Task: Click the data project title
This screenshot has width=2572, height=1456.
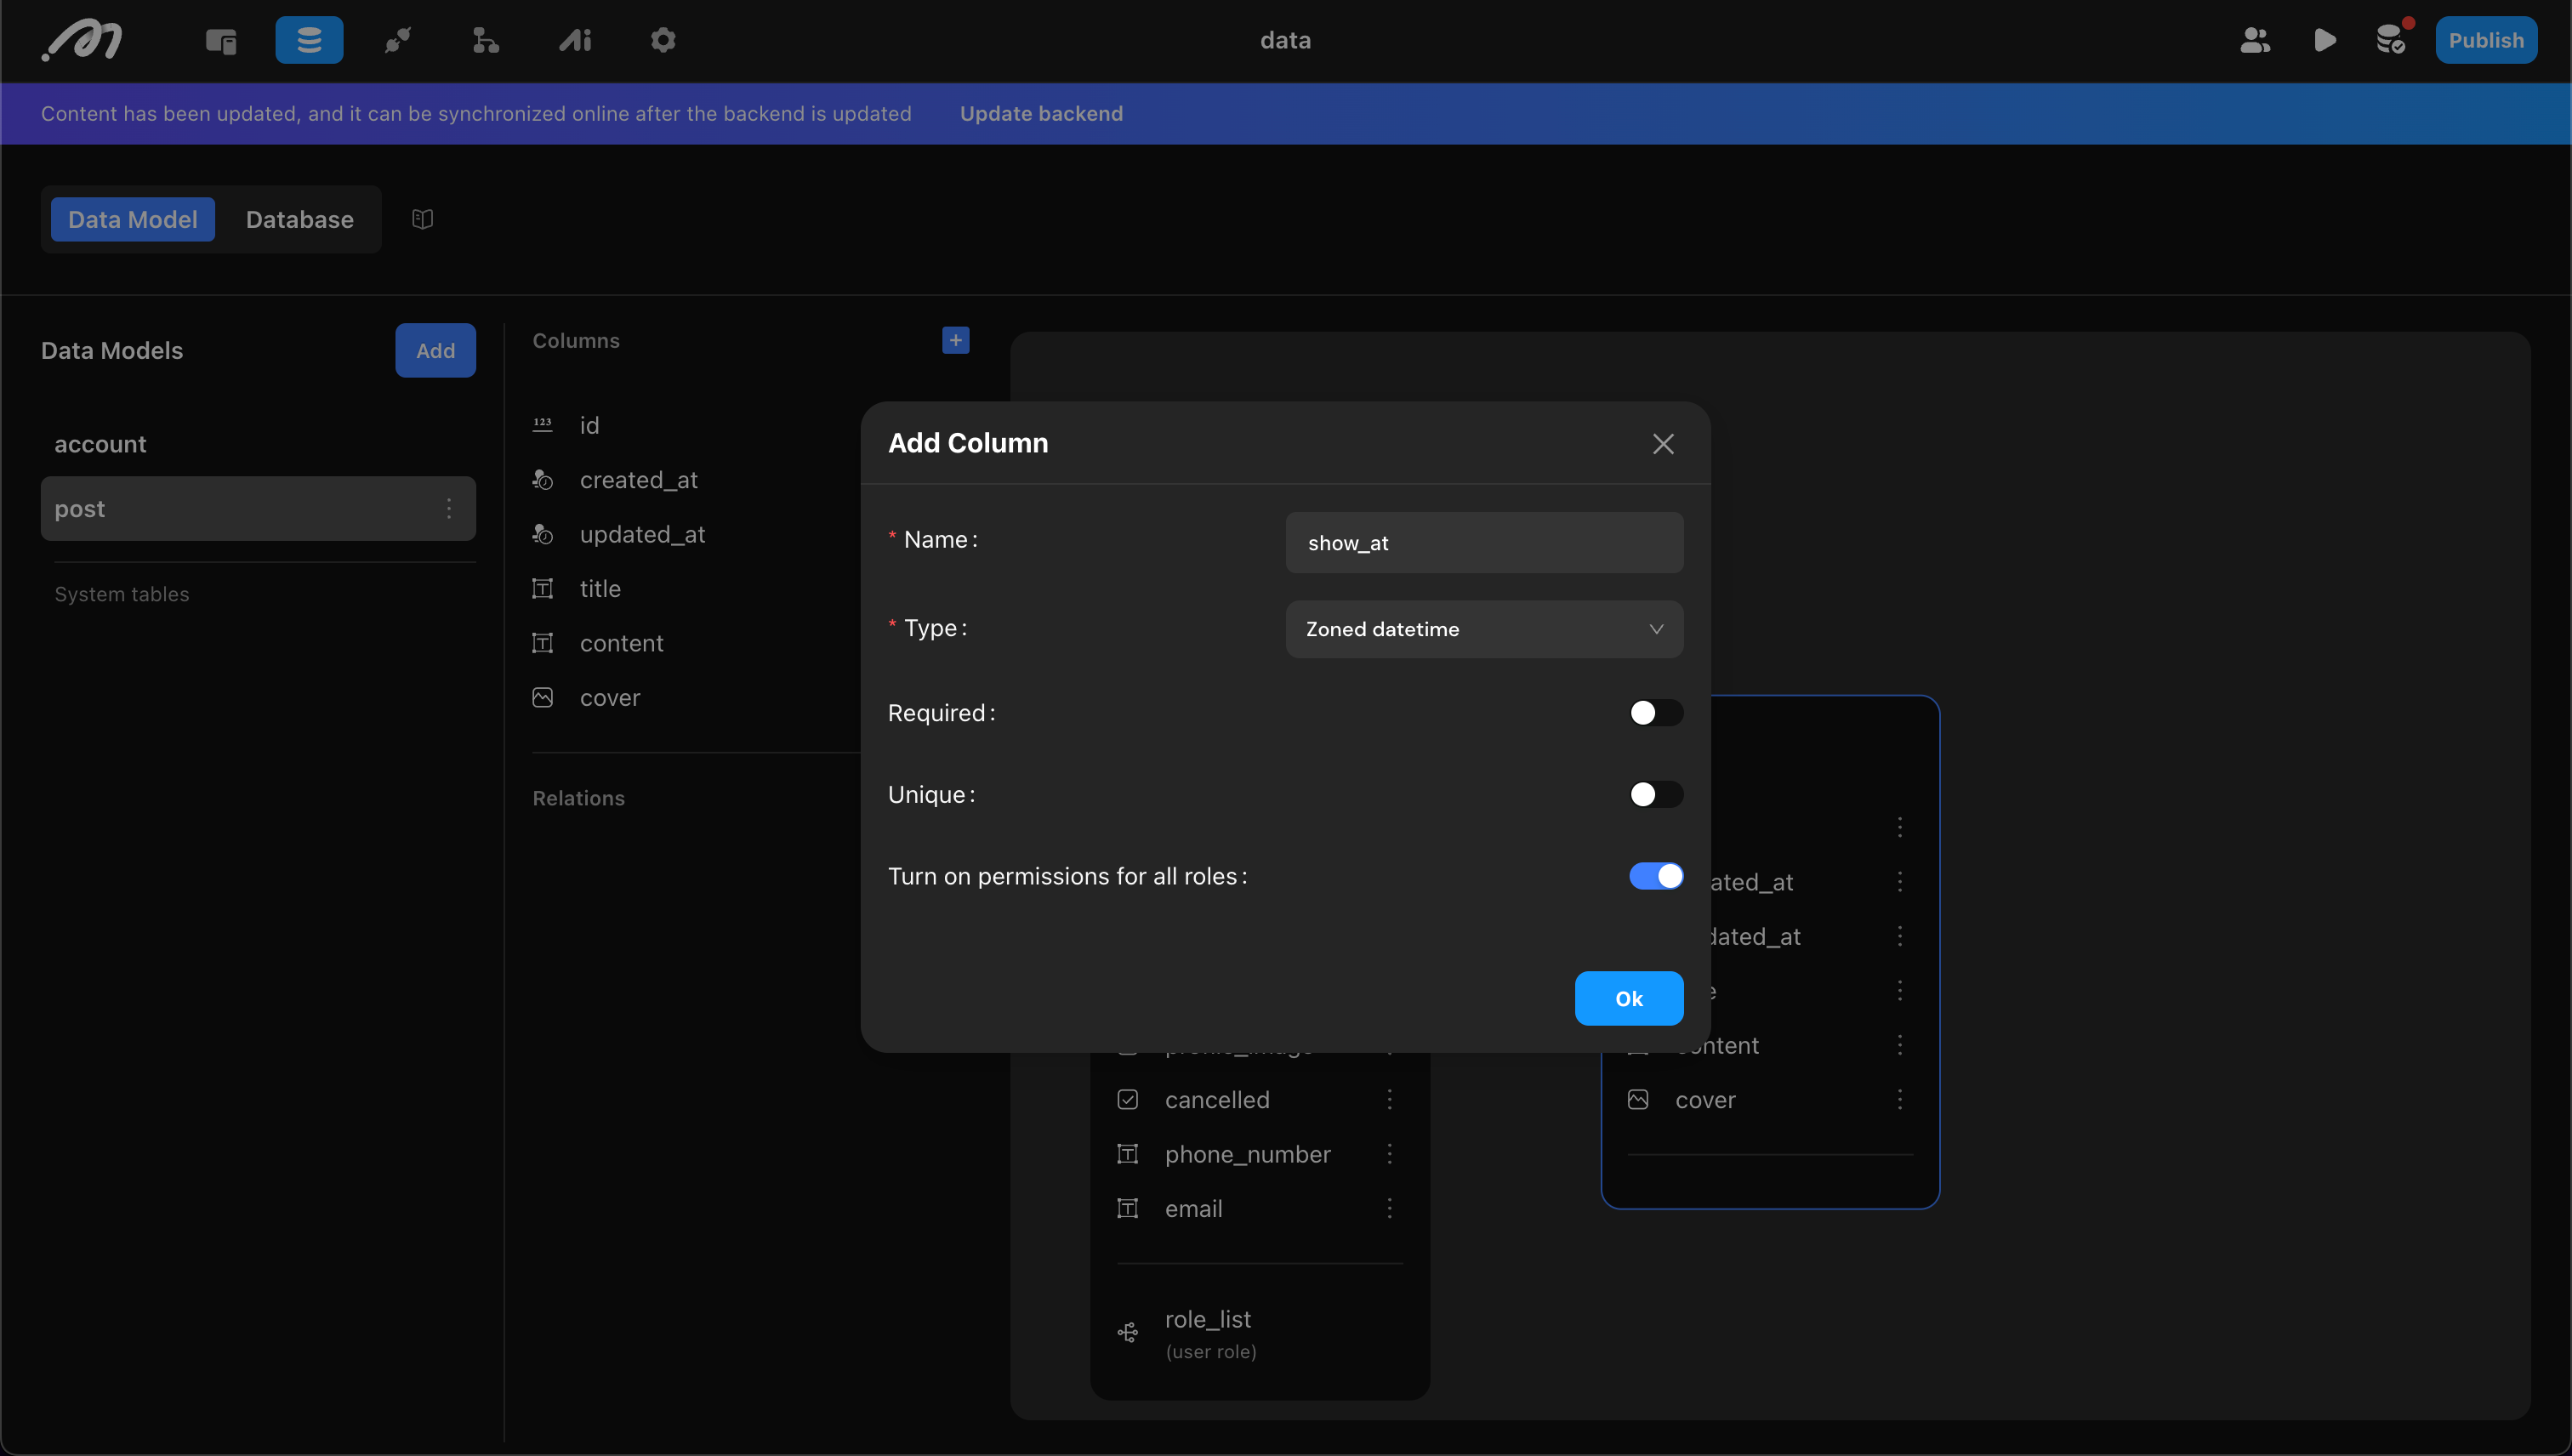Action: click(x=1285, y=41)
